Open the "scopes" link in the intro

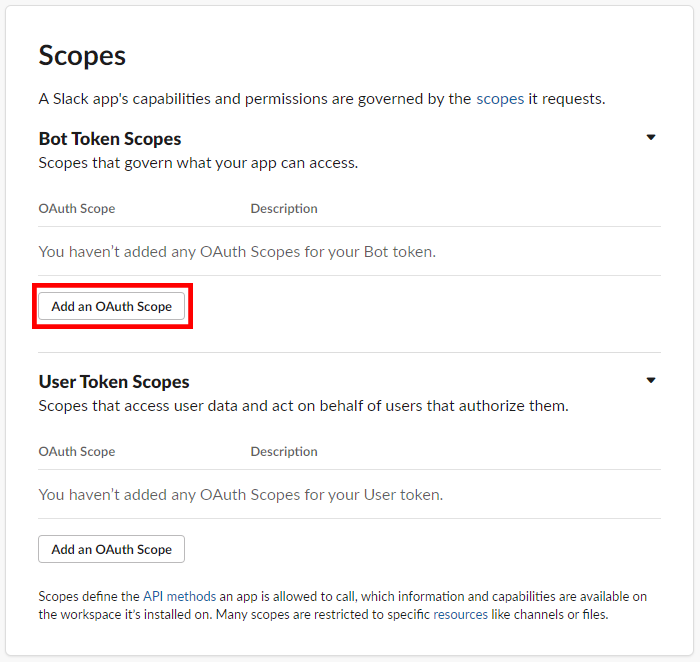(x=500, y=99)
